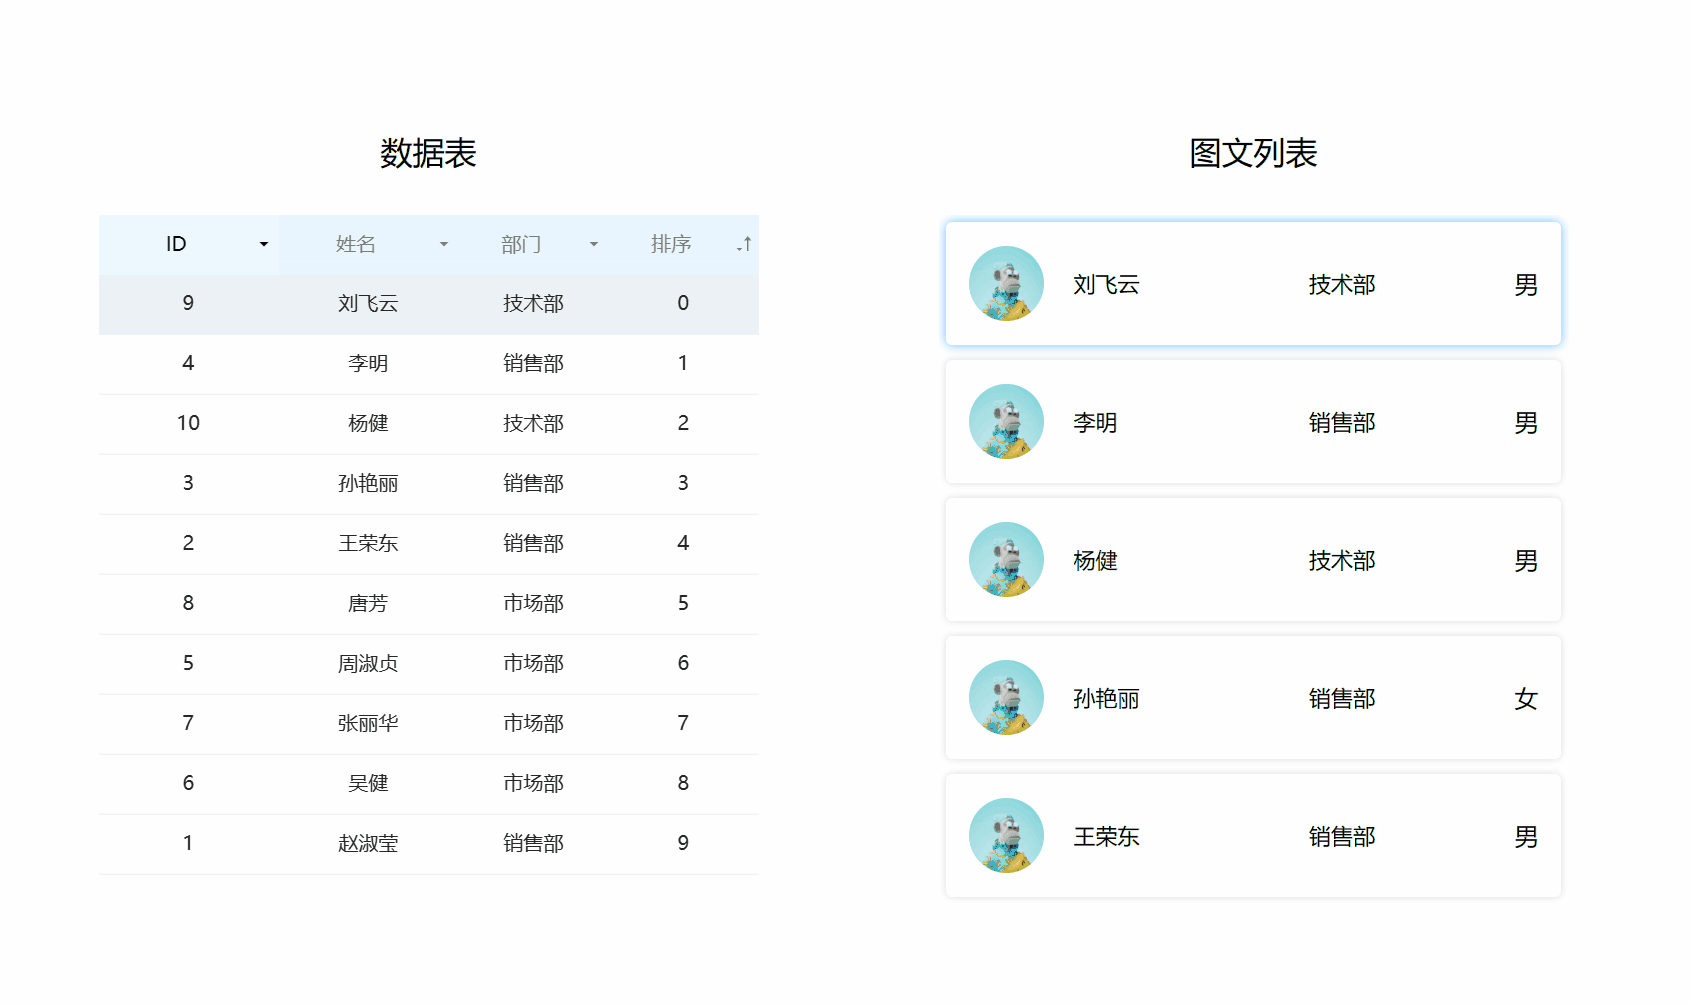Click the 李明 card avatar
1691x1004 pixels.
pos(1006,422)
